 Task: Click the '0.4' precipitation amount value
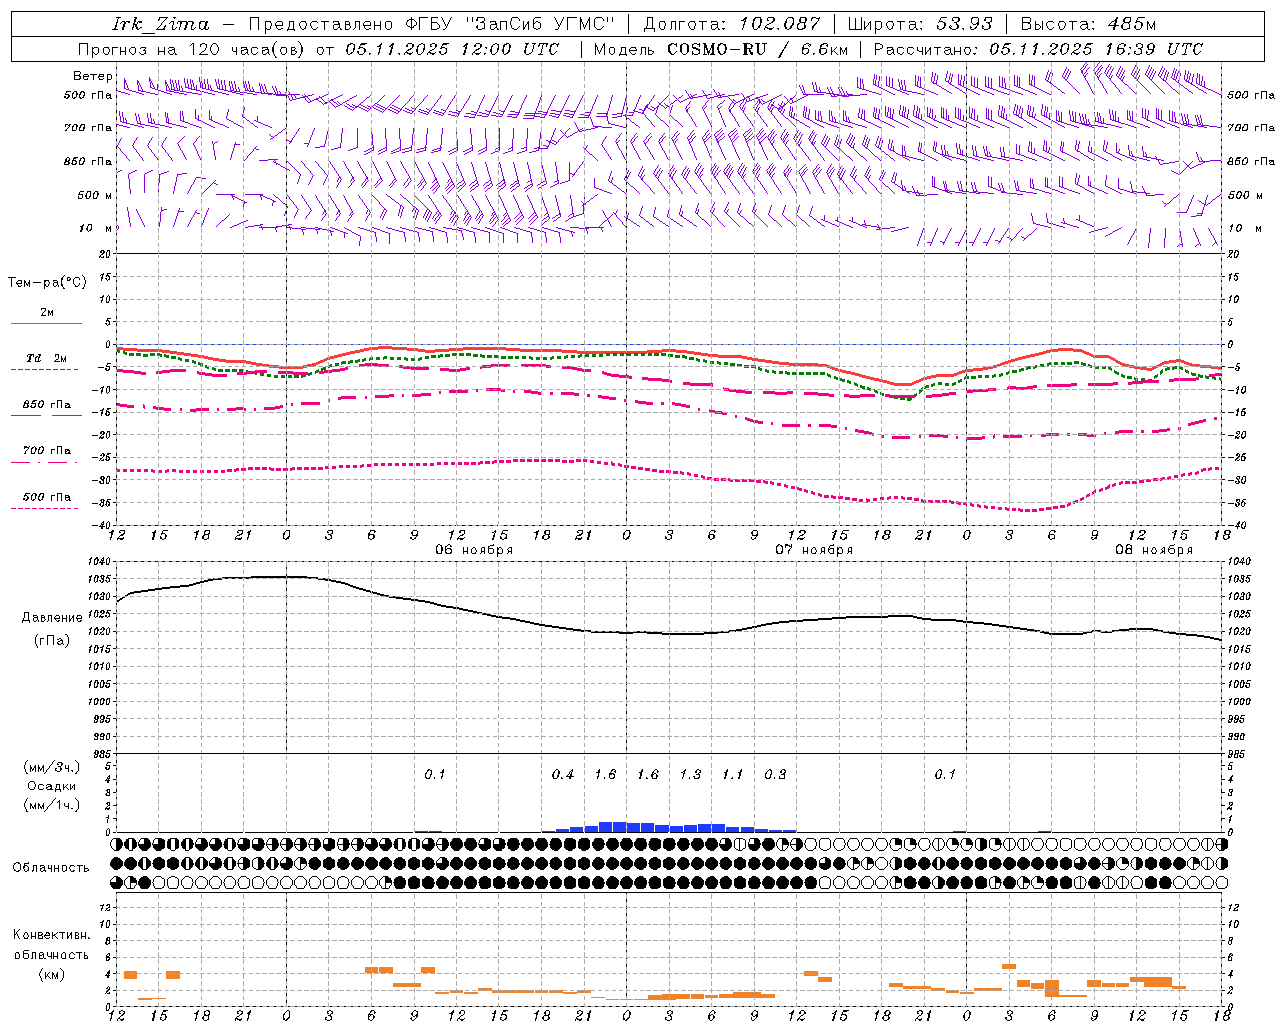tap(563, 775)
